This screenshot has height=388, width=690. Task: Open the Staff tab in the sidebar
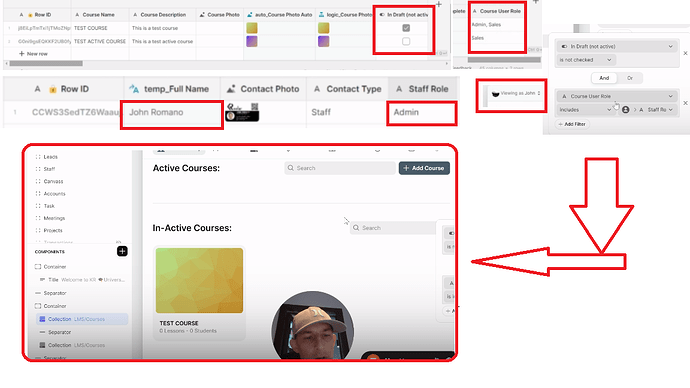(x=49, y=169)
